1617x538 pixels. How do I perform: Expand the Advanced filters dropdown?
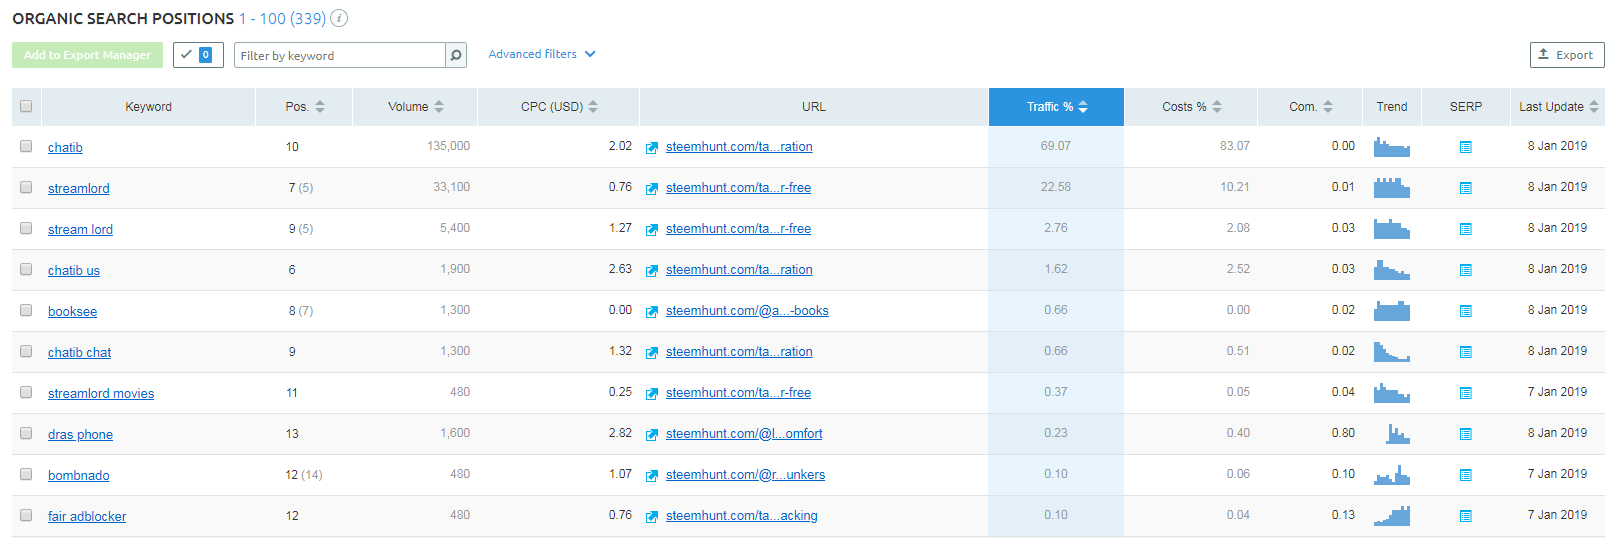coord(542,54)
